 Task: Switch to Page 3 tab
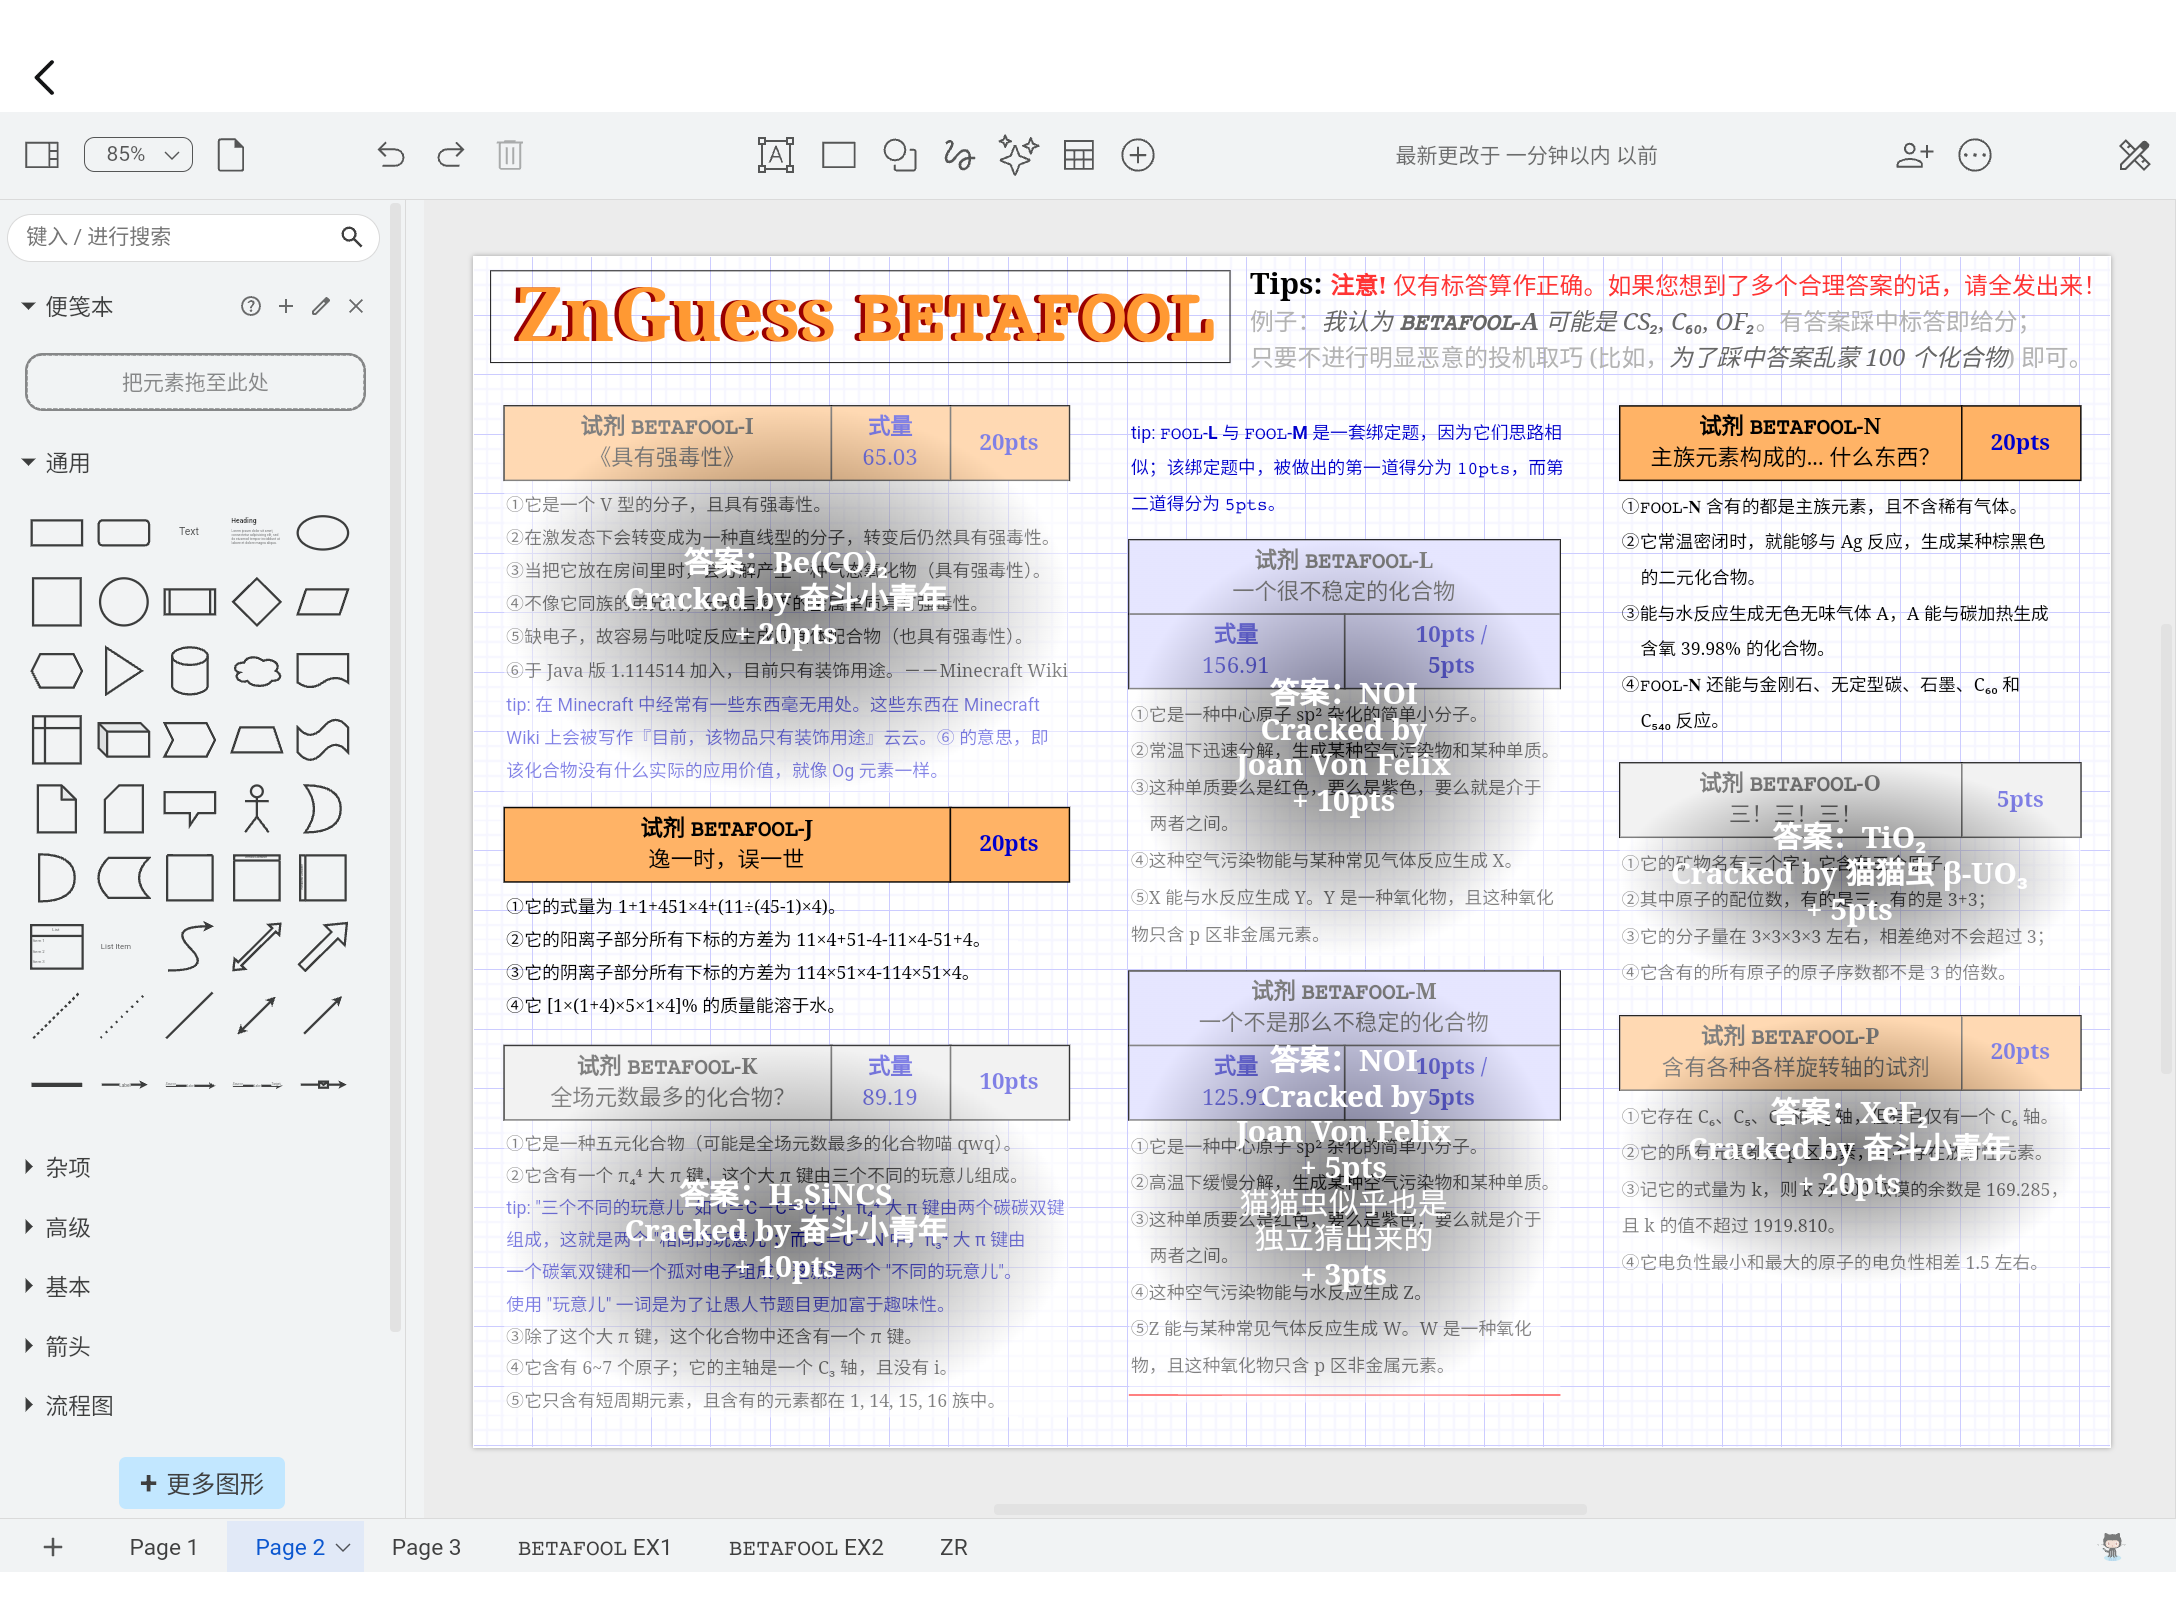pos(426,1547)
